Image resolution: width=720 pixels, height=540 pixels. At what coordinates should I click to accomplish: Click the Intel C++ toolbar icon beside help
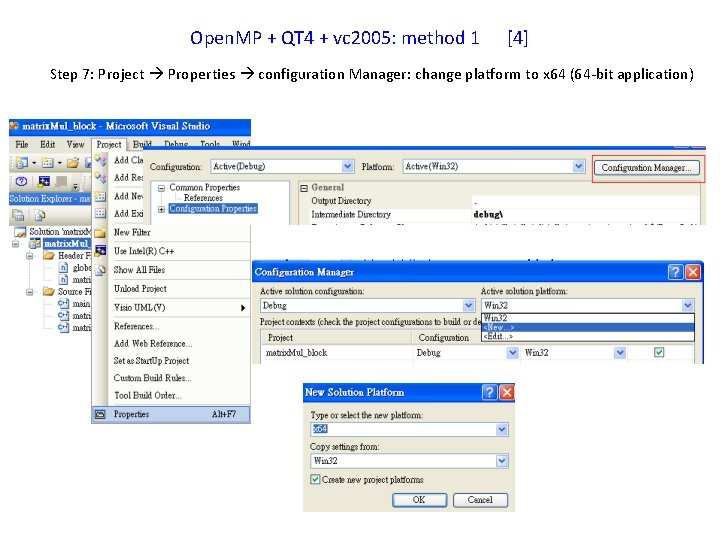pos(44,181)
